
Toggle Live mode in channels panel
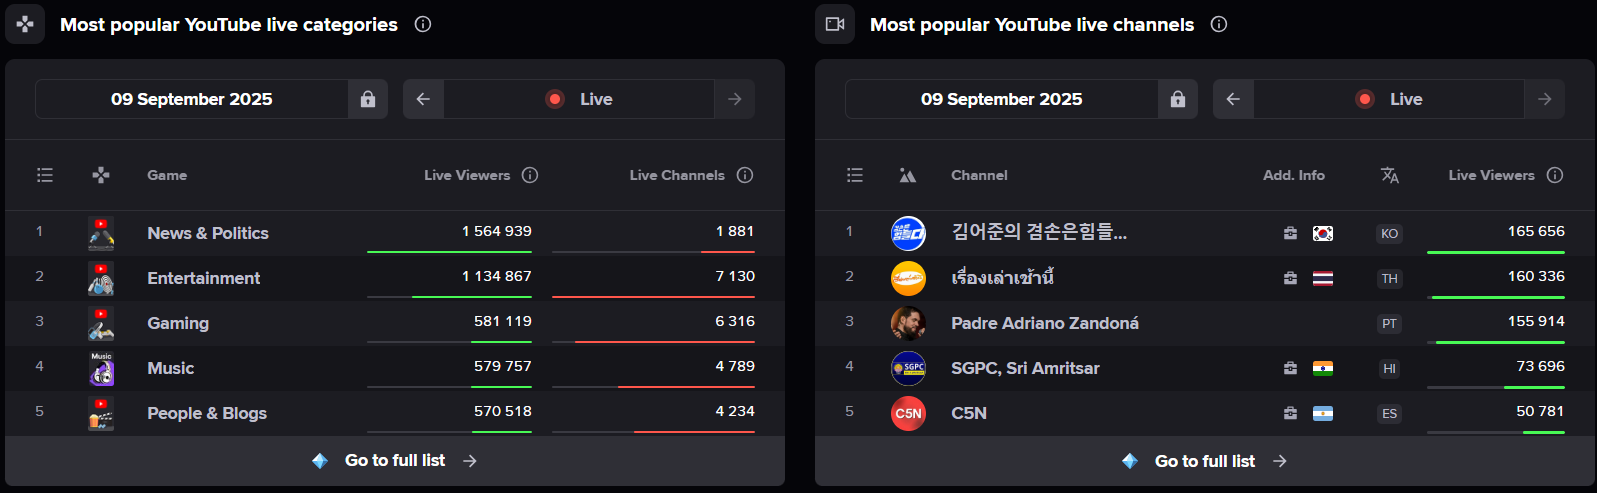tap(1389, 99)
